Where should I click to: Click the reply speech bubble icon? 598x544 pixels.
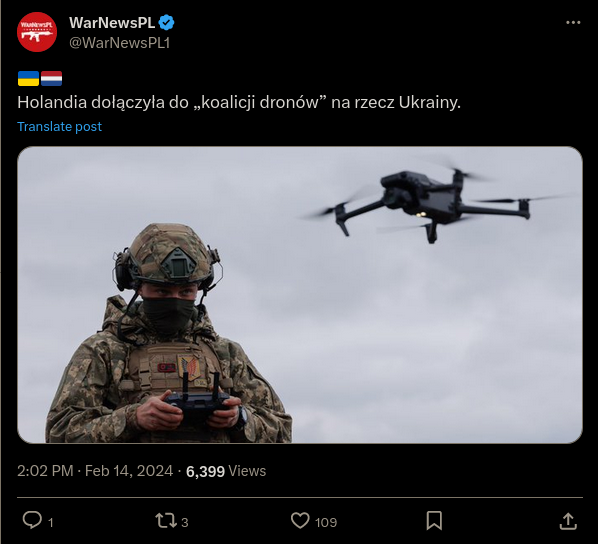32,520
